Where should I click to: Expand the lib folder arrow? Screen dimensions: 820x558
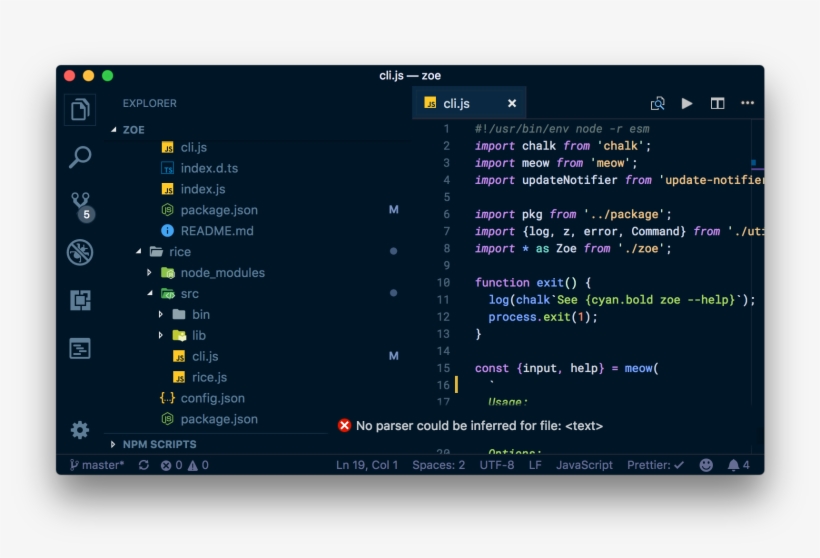pyautogui.click(x=161, y=335)
